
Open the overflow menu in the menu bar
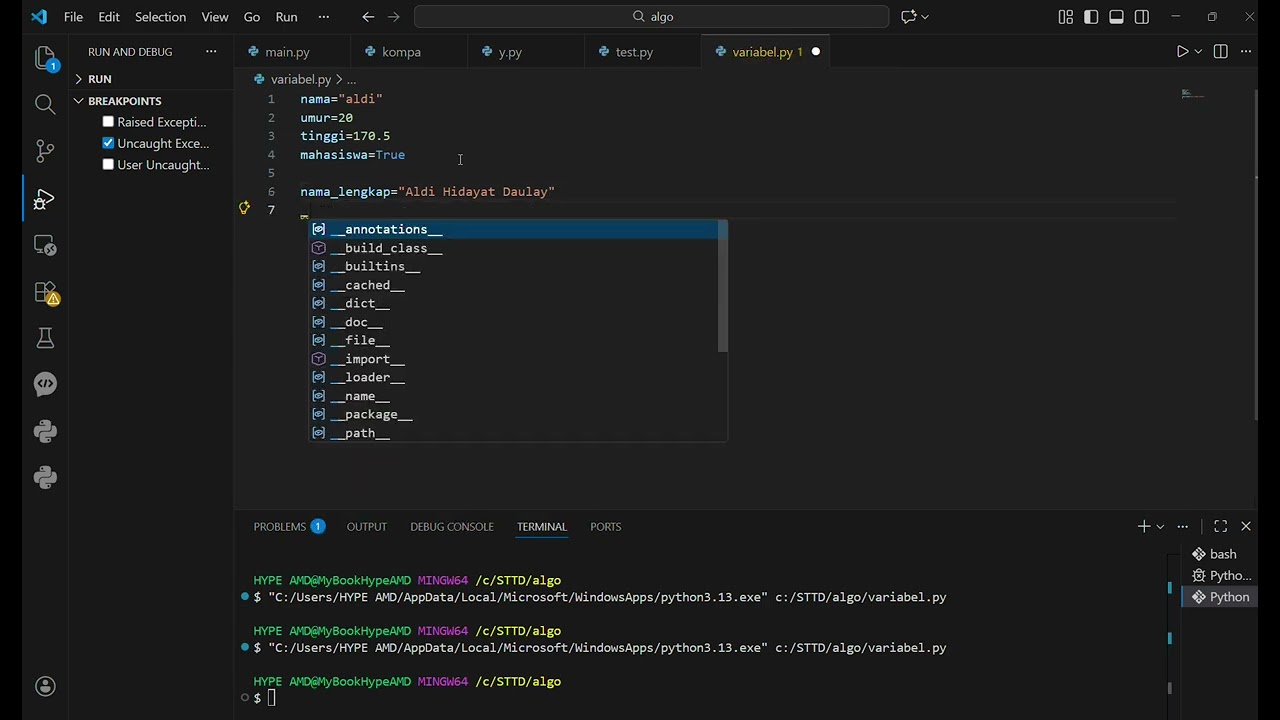click(x=323, y=17)
